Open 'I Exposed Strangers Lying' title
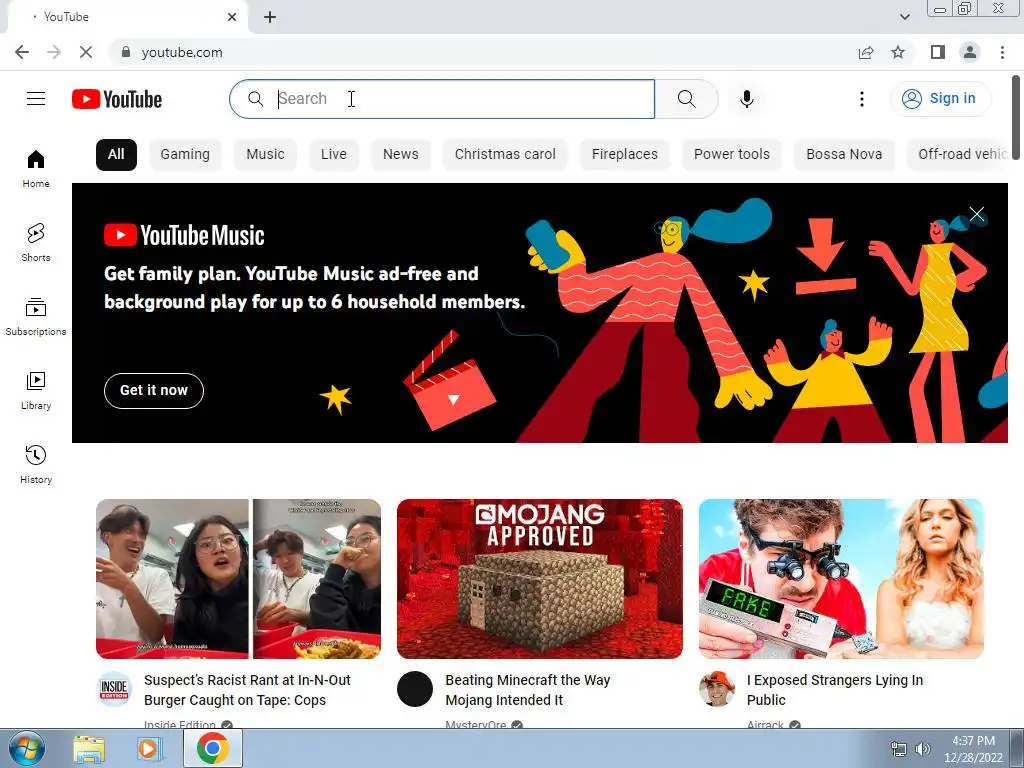The image size is (1024, 768). (835, 690)
